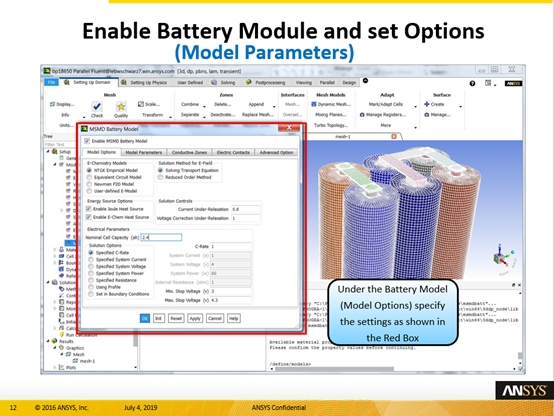The height and width of the screenshot is (416, 554).
Task: Expand the Solution node in tree
Action: [x=48, y=282]
